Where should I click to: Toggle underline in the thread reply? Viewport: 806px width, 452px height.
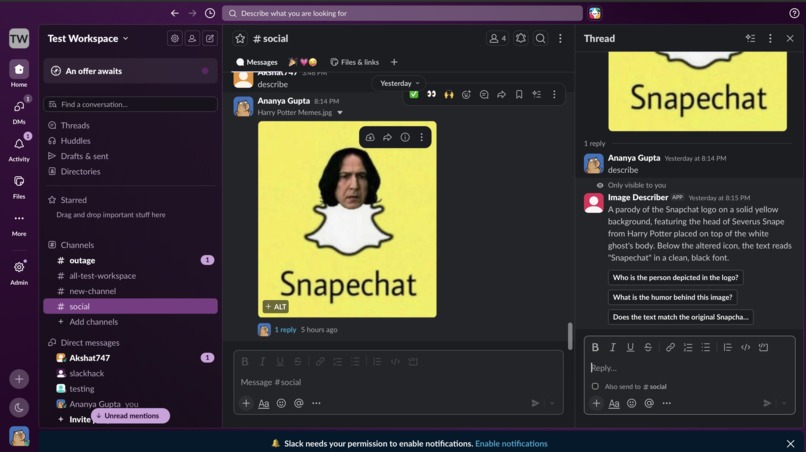630,347
